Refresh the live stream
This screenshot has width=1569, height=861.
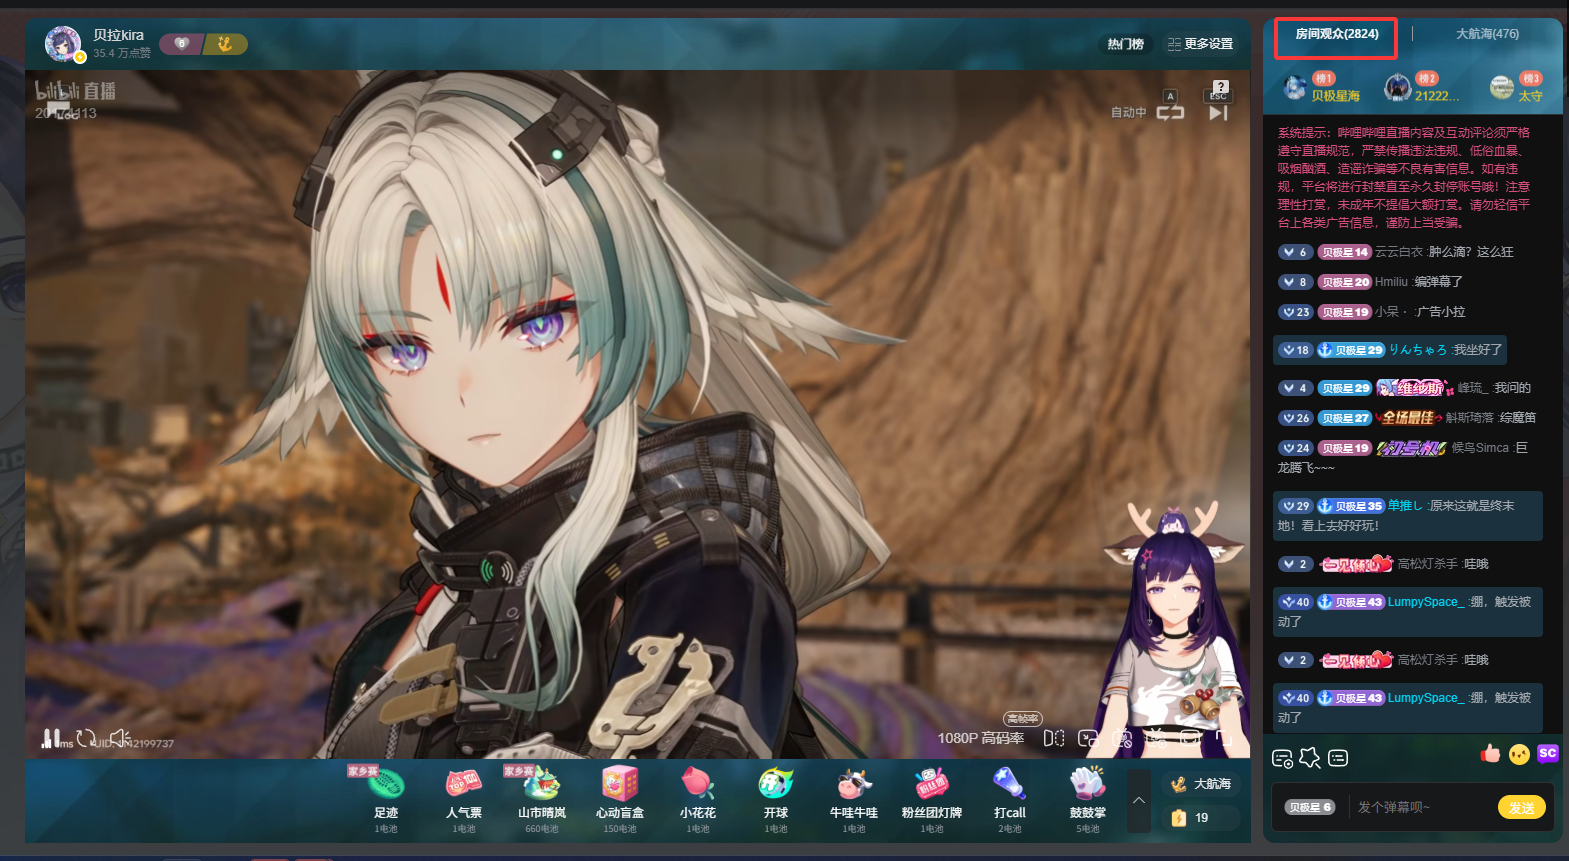[x=86, y=739]
